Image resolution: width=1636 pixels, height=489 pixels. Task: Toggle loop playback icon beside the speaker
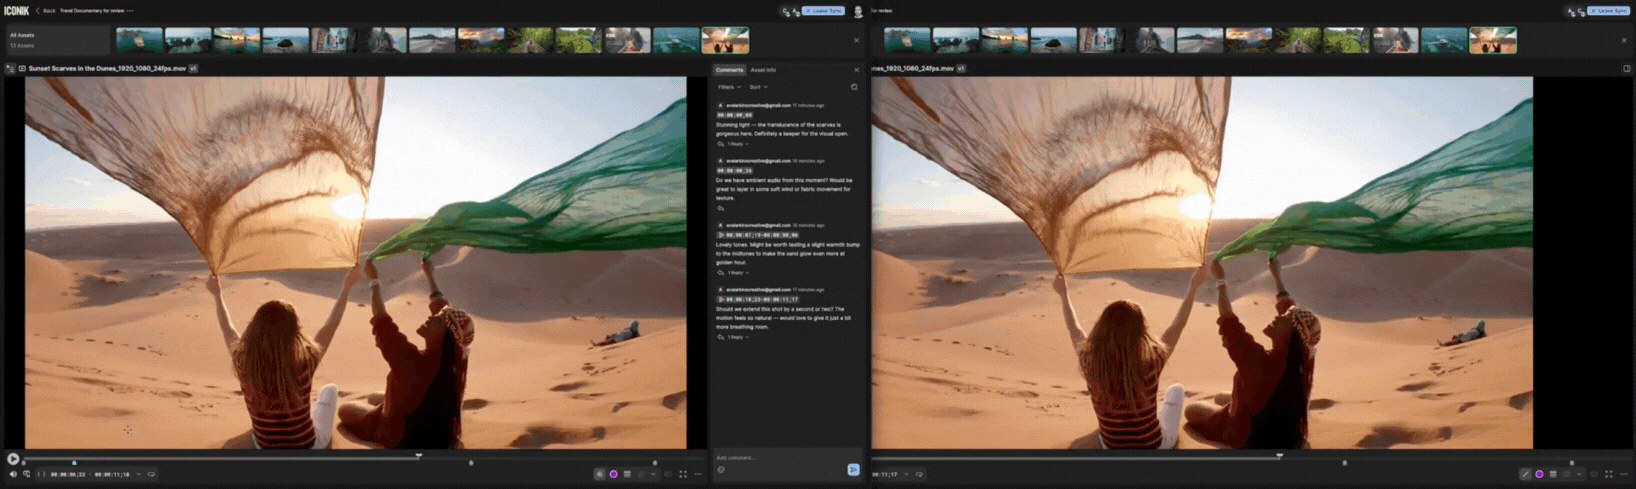[26, 474]
